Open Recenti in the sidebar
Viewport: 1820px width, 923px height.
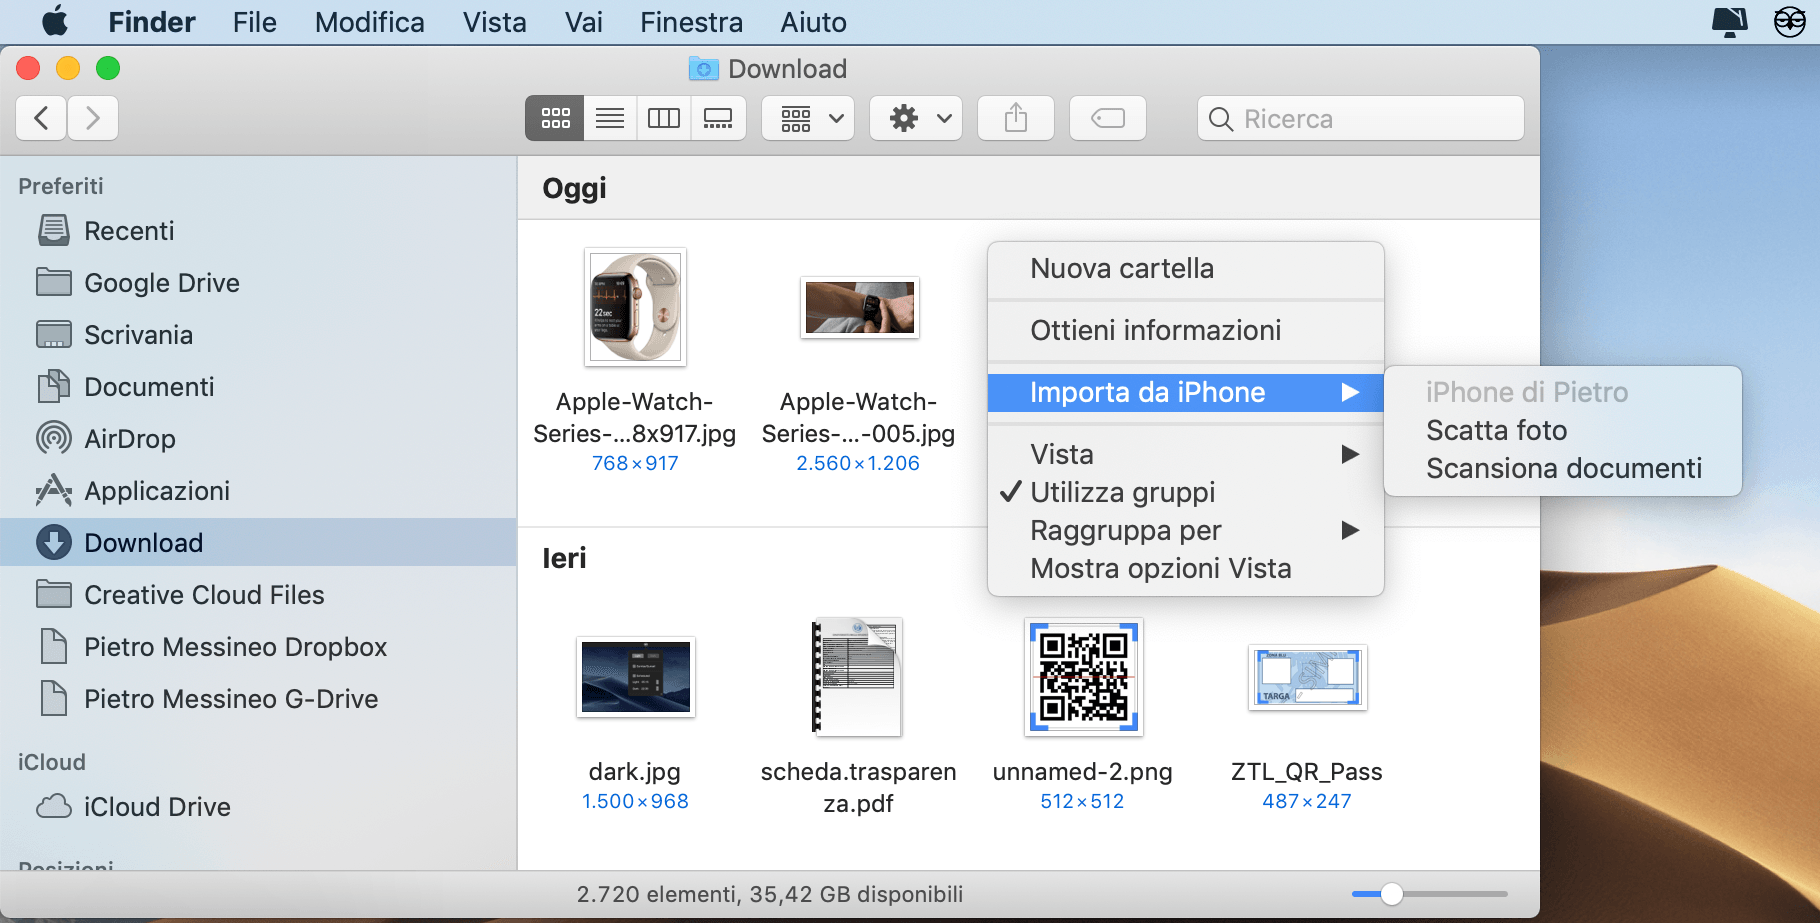click(258, 231)
